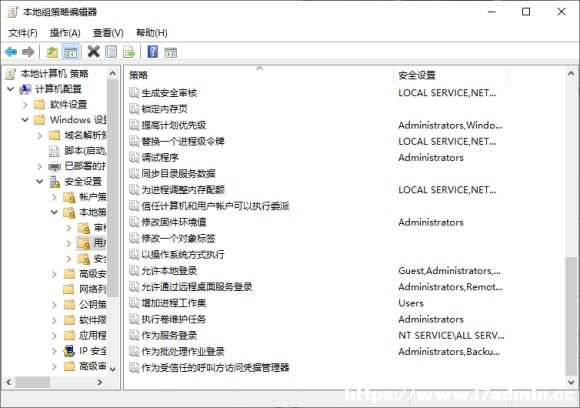Click the blue Back arrow in toolbar

[x=11, y=52]
